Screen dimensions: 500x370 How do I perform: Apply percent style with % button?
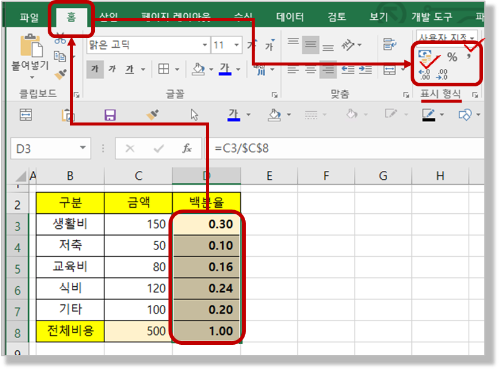tap(452, 57)
